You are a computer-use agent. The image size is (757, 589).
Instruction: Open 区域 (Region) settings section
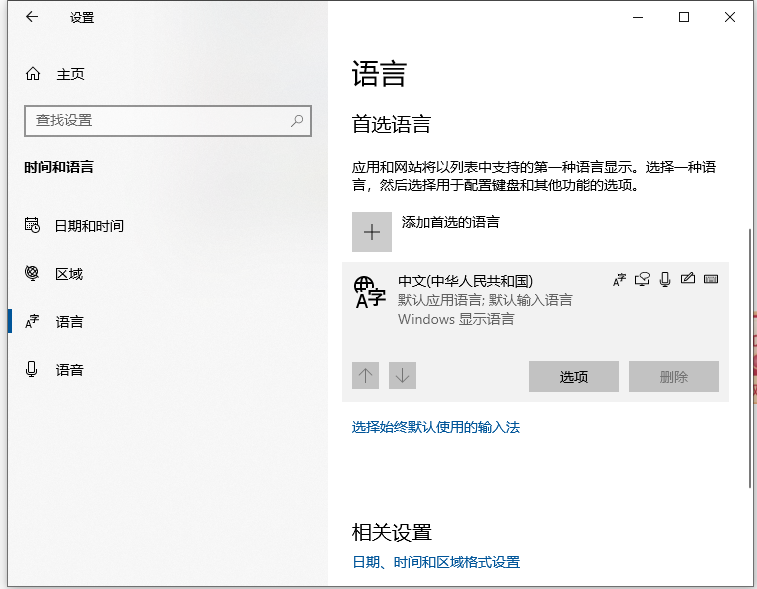(68, 274)
